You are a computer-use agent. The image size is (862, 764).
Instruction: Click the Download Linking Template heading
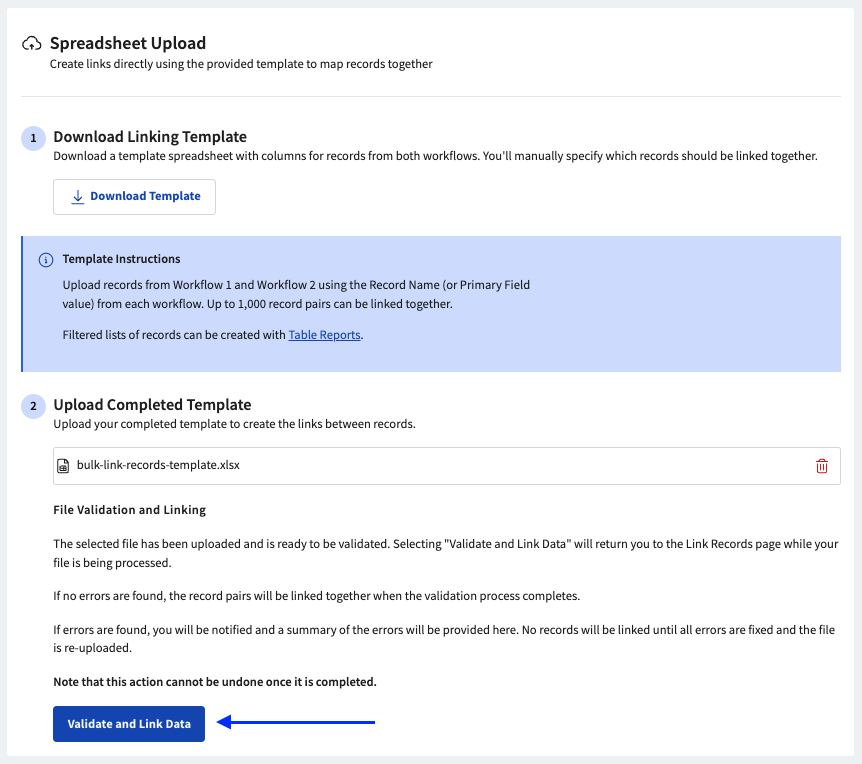(150, 137)
